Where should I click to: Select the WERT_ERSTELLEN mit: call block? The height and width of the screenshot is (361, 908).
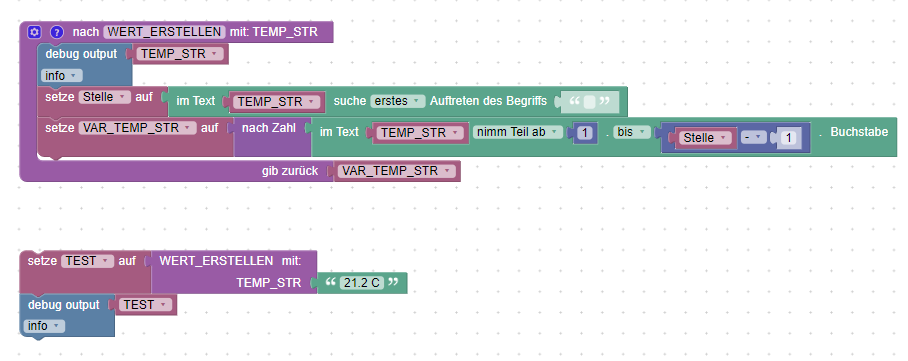coord(234,272)
